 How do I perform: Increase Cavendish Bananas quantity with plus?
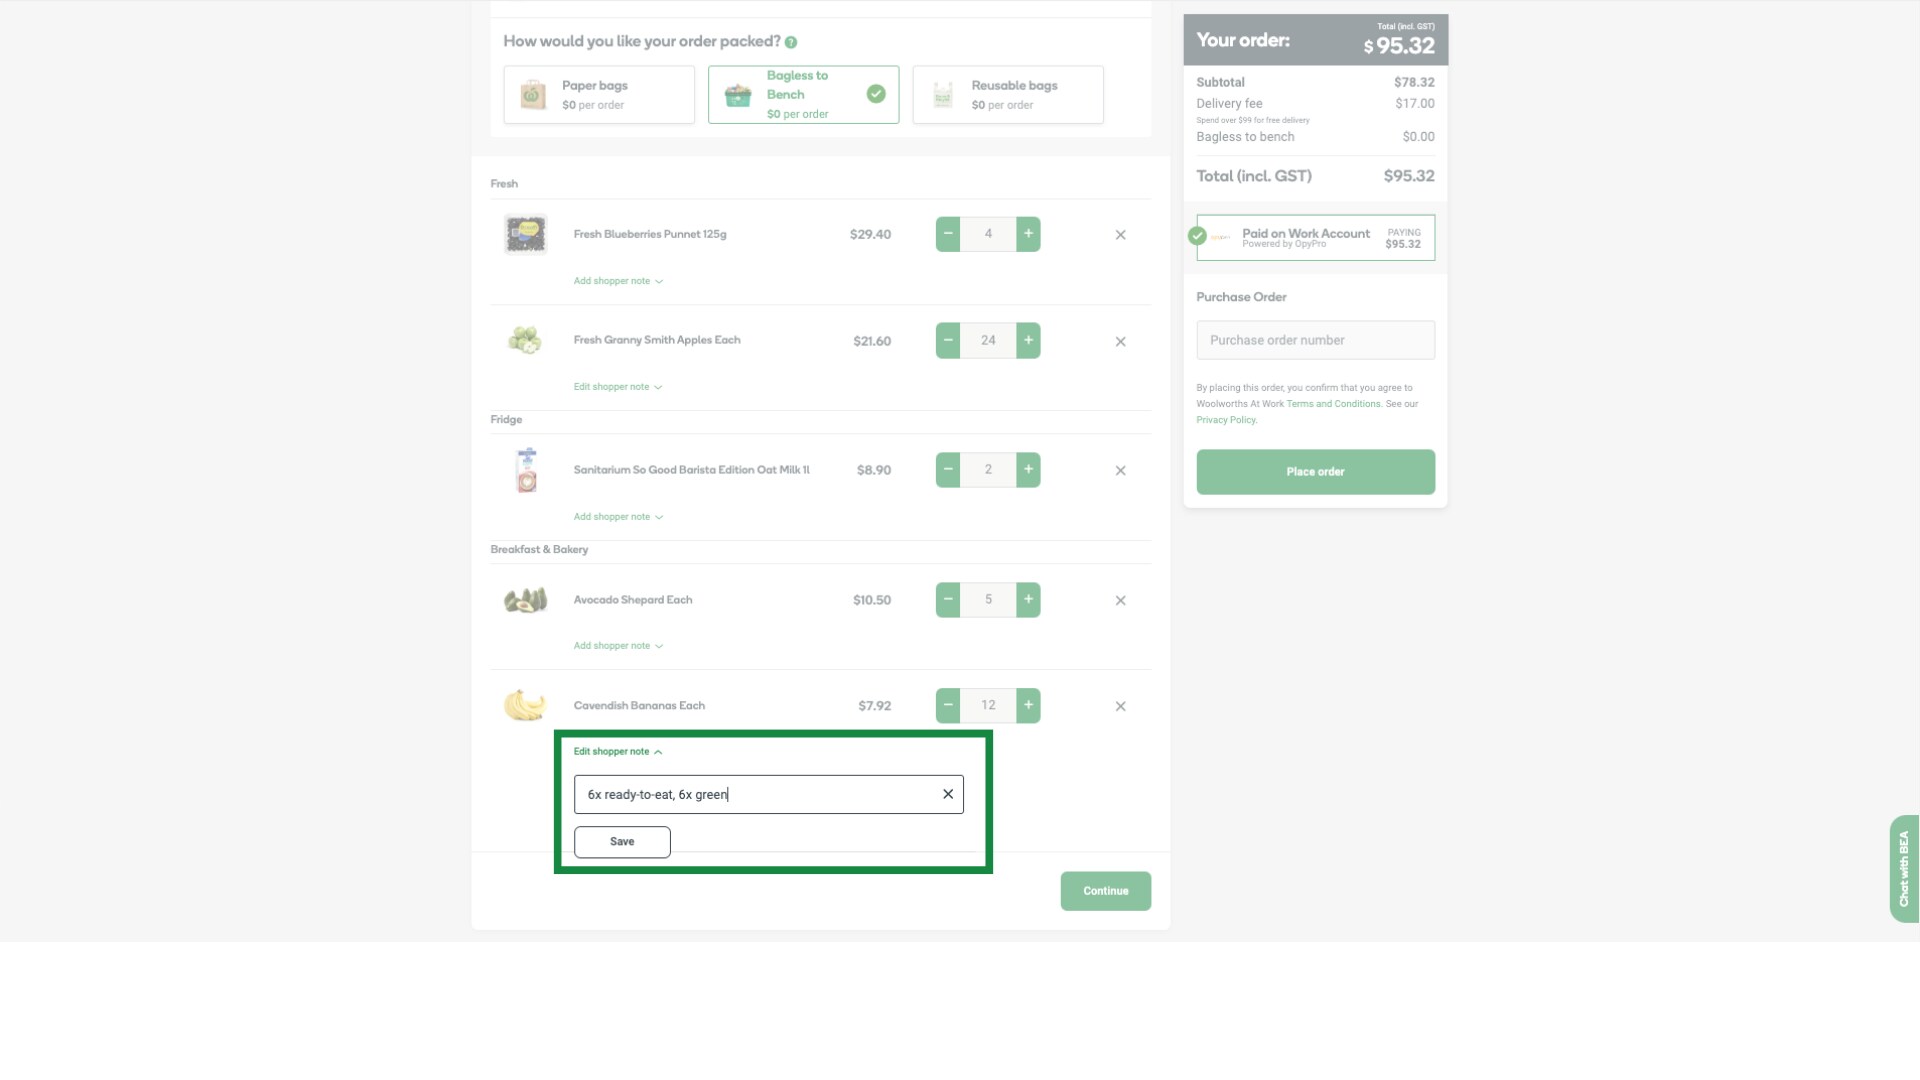tap(1028, 705)
